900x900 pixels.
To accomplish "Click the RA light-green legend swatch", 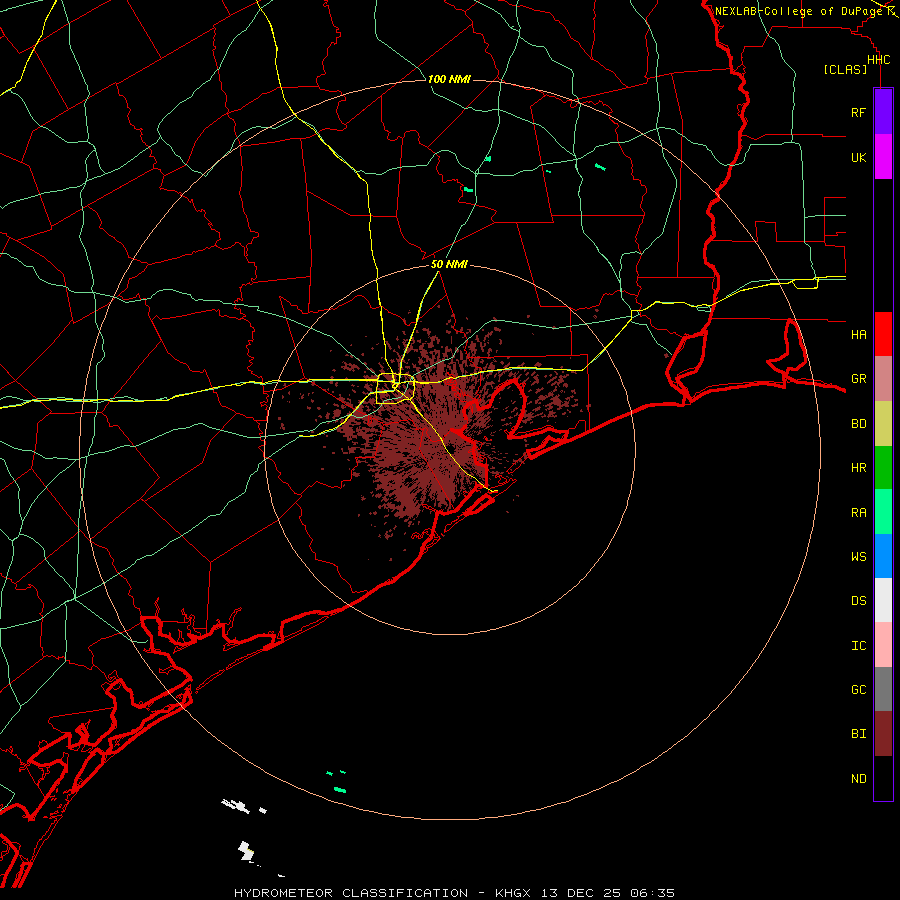I will pos(883,512).
